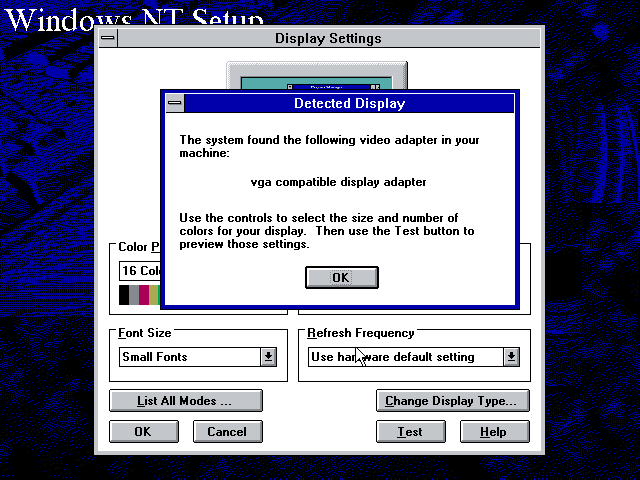640x480 pixels.
Task: Click the List All Modes button
Action: pos(186,401)
